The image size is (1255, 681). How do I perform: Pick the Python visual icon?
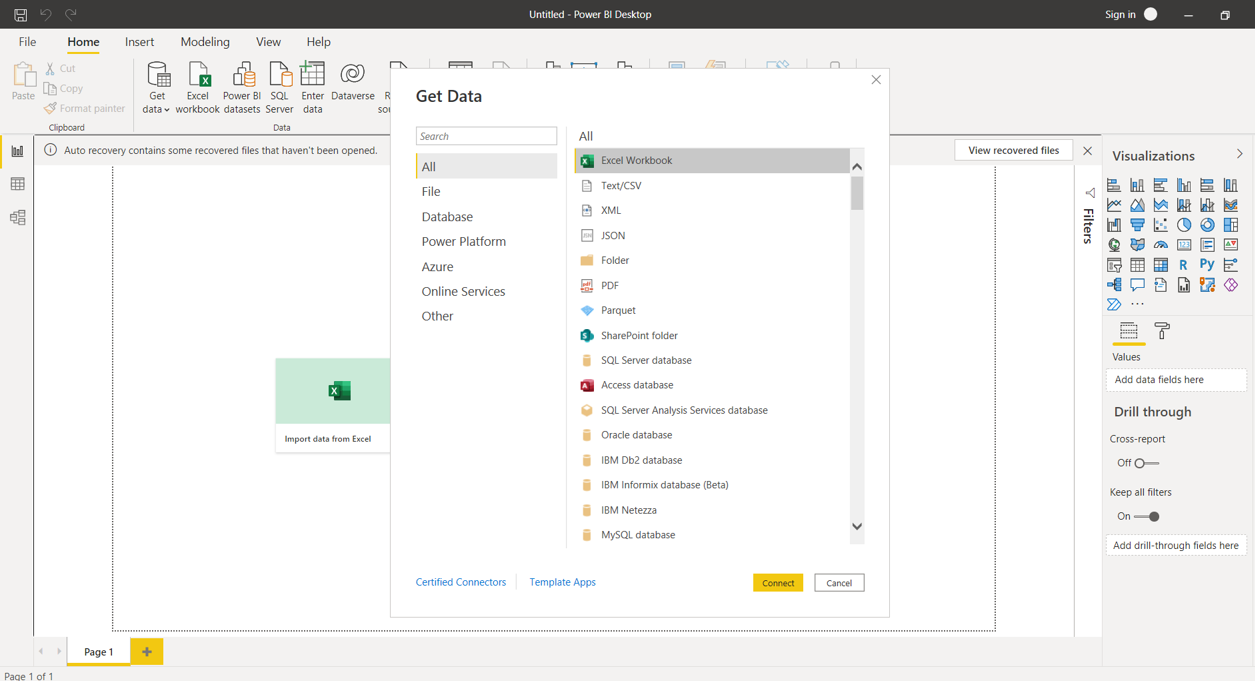pyautogui.click(x=1207, y=265)
